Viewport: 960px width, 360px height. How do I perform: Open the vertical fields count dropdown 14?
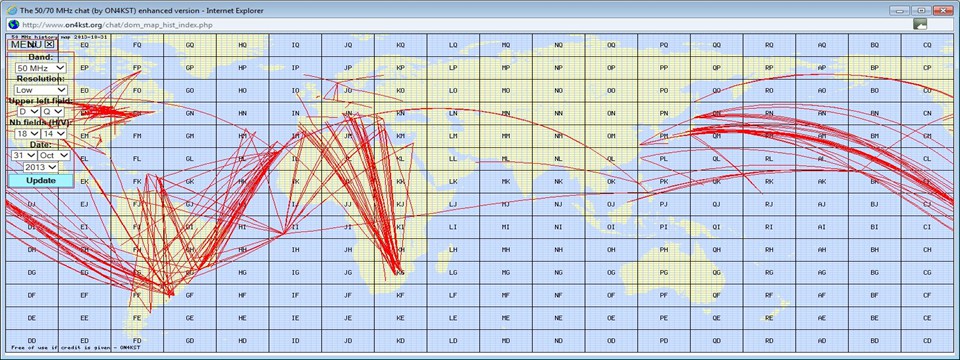53,133
